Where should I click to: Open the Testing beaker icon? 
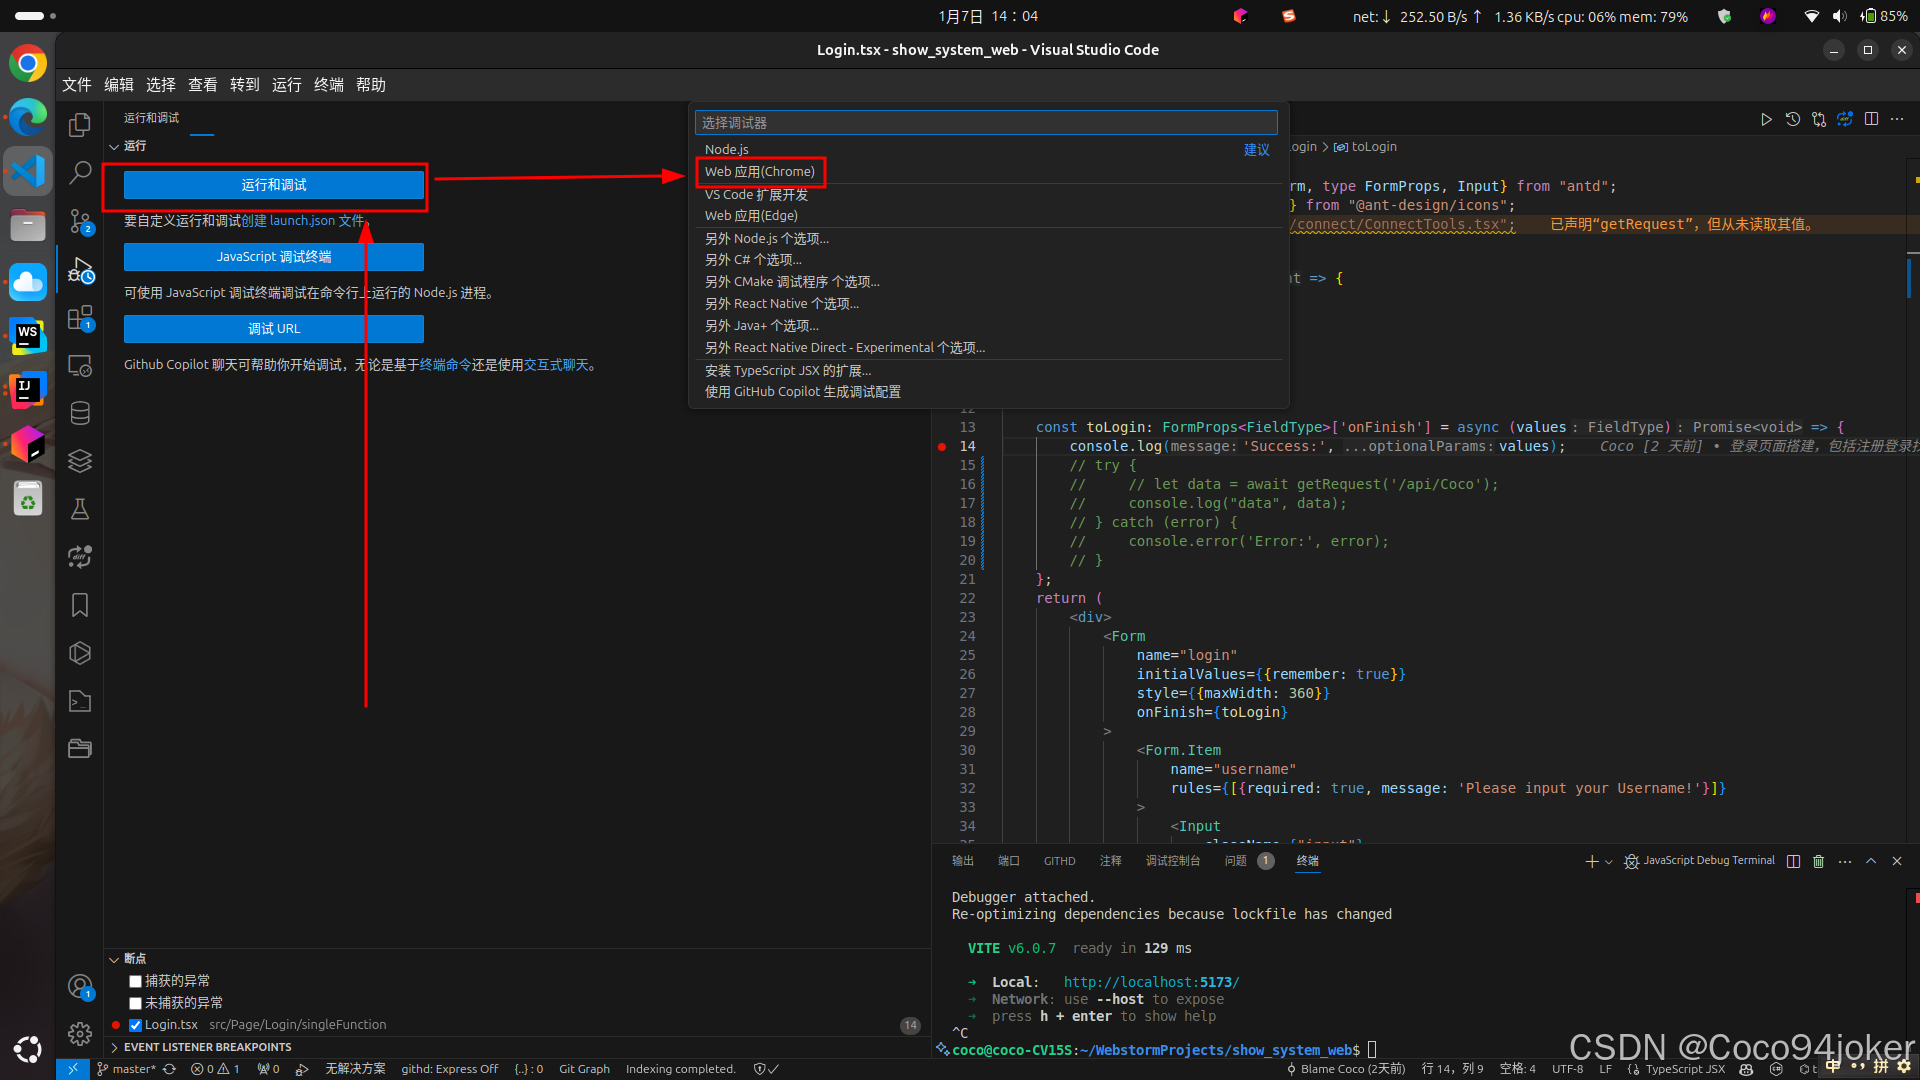[80, 510]
